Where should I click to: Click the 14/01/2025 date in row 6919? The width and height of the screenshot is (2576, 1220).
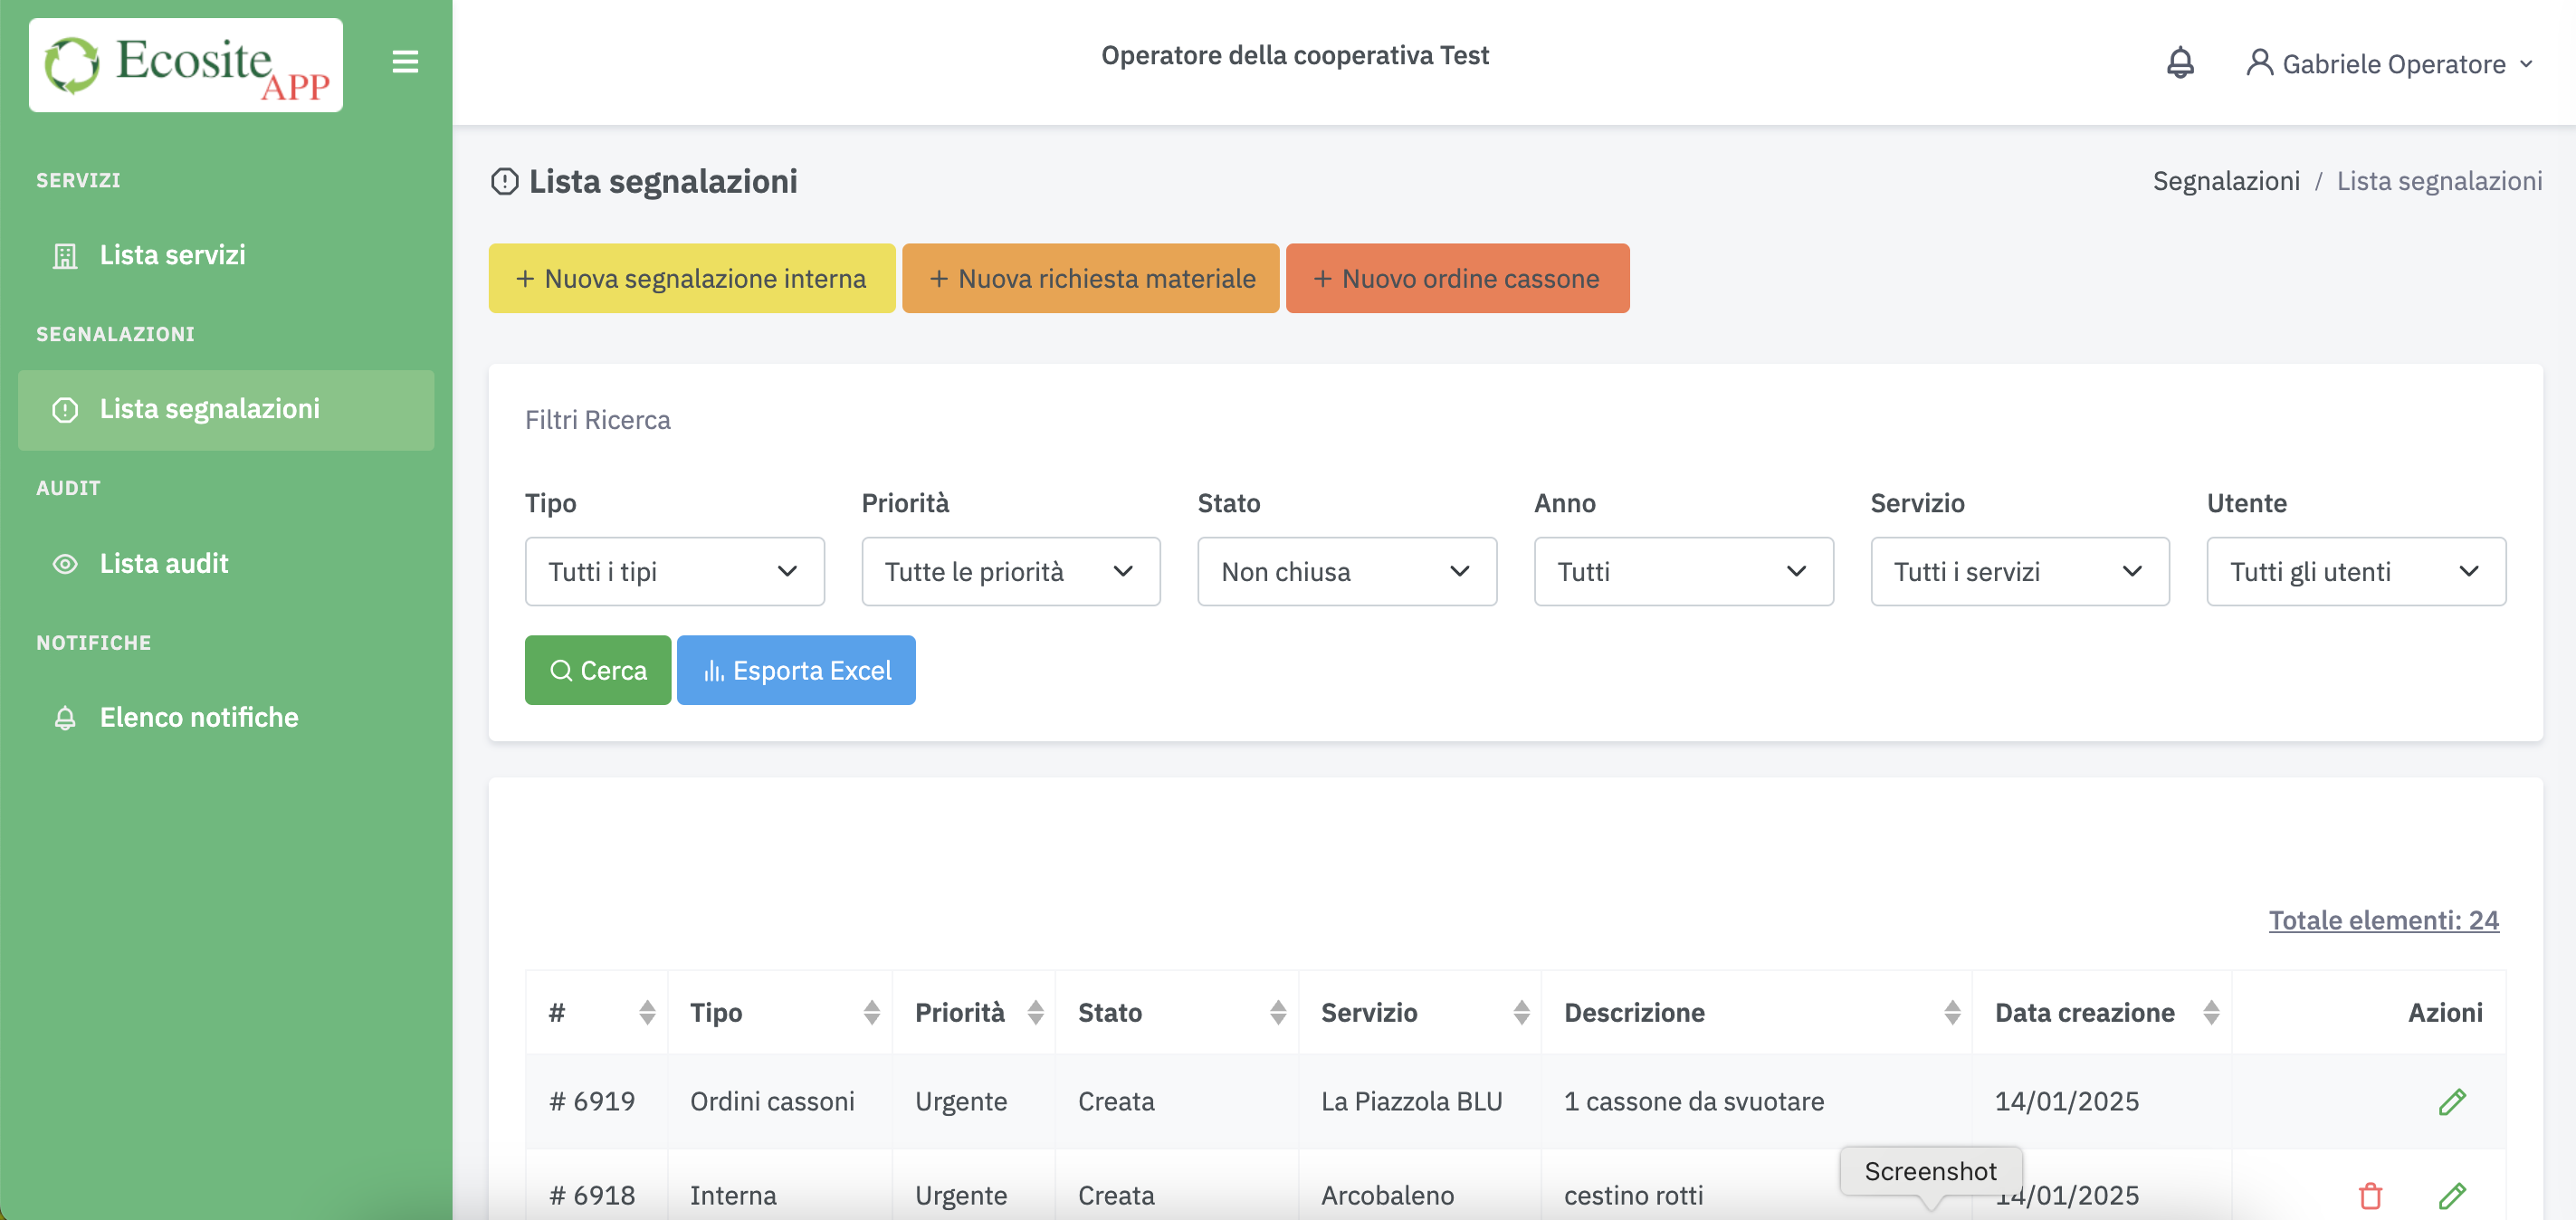click(2067, 1101)
